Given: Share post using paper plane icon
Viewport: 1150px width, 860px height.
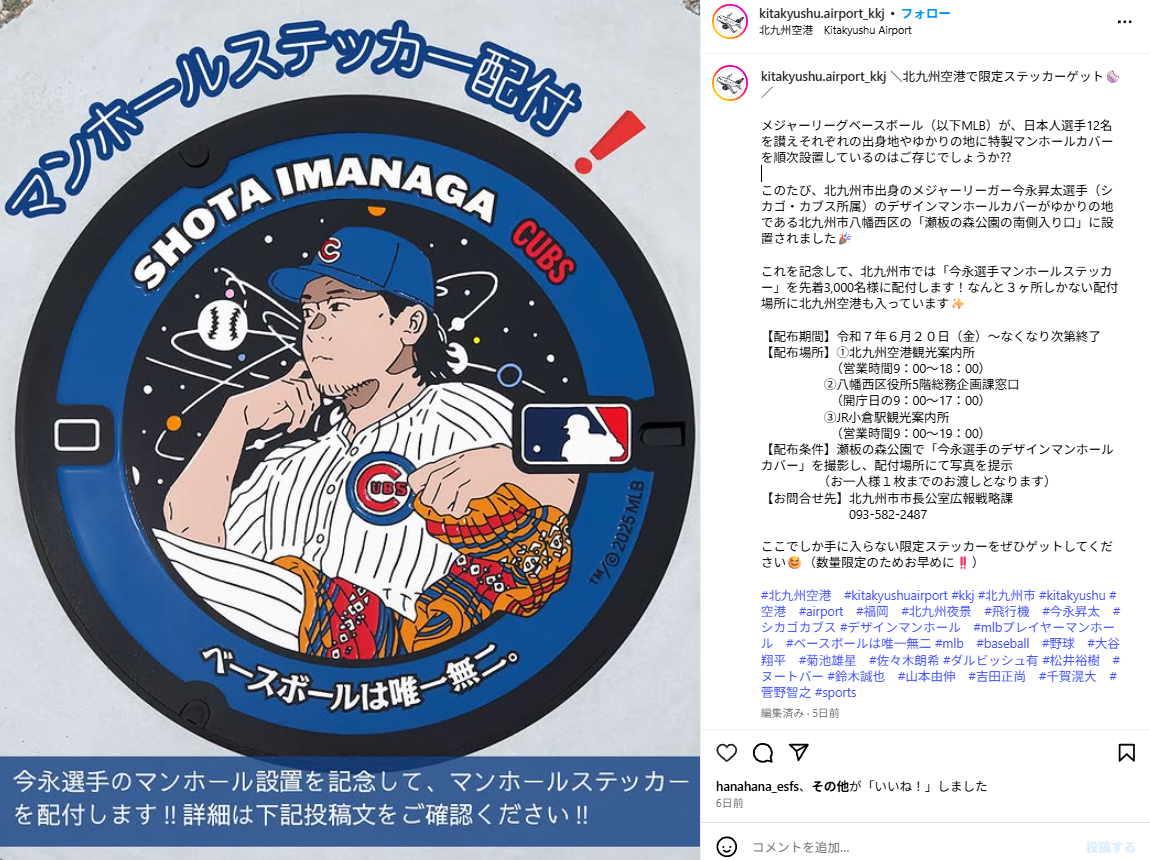Looking at the screenshot, I should pos(799,752).
